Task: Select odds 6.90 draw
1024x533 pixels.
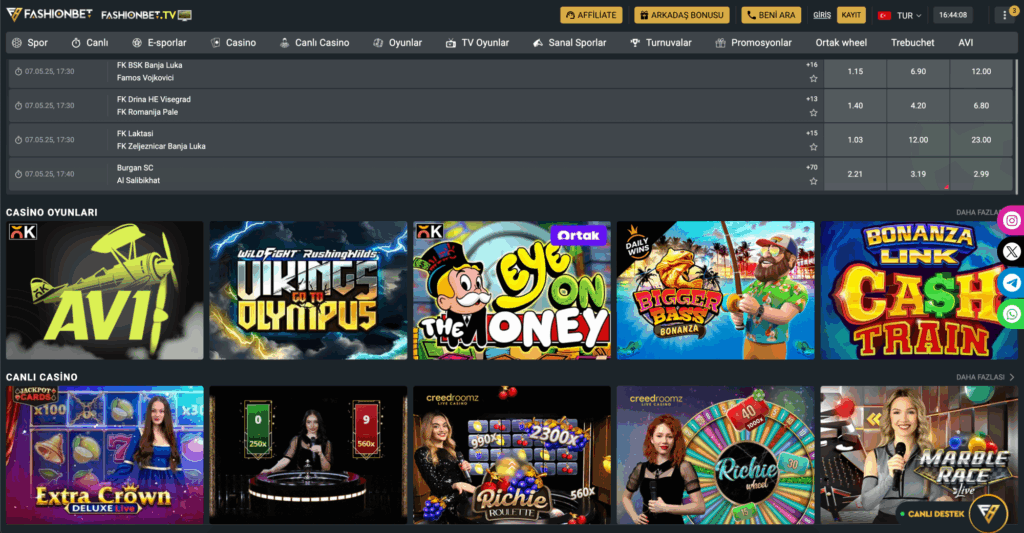Action: (918, 72)
